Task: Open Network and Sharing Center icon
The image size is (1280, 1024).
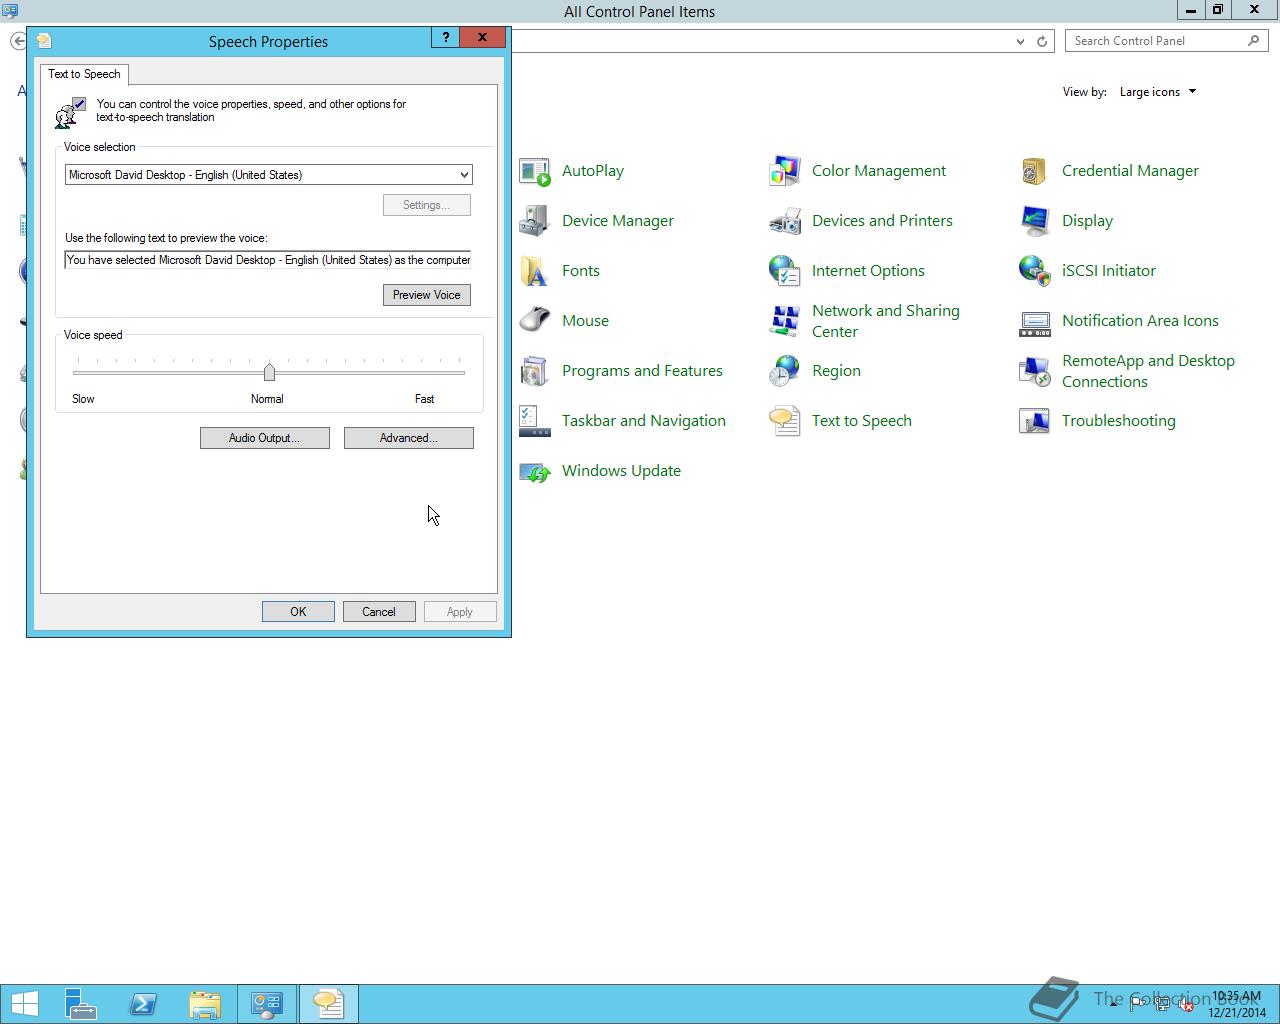Action: coord(785,321)
